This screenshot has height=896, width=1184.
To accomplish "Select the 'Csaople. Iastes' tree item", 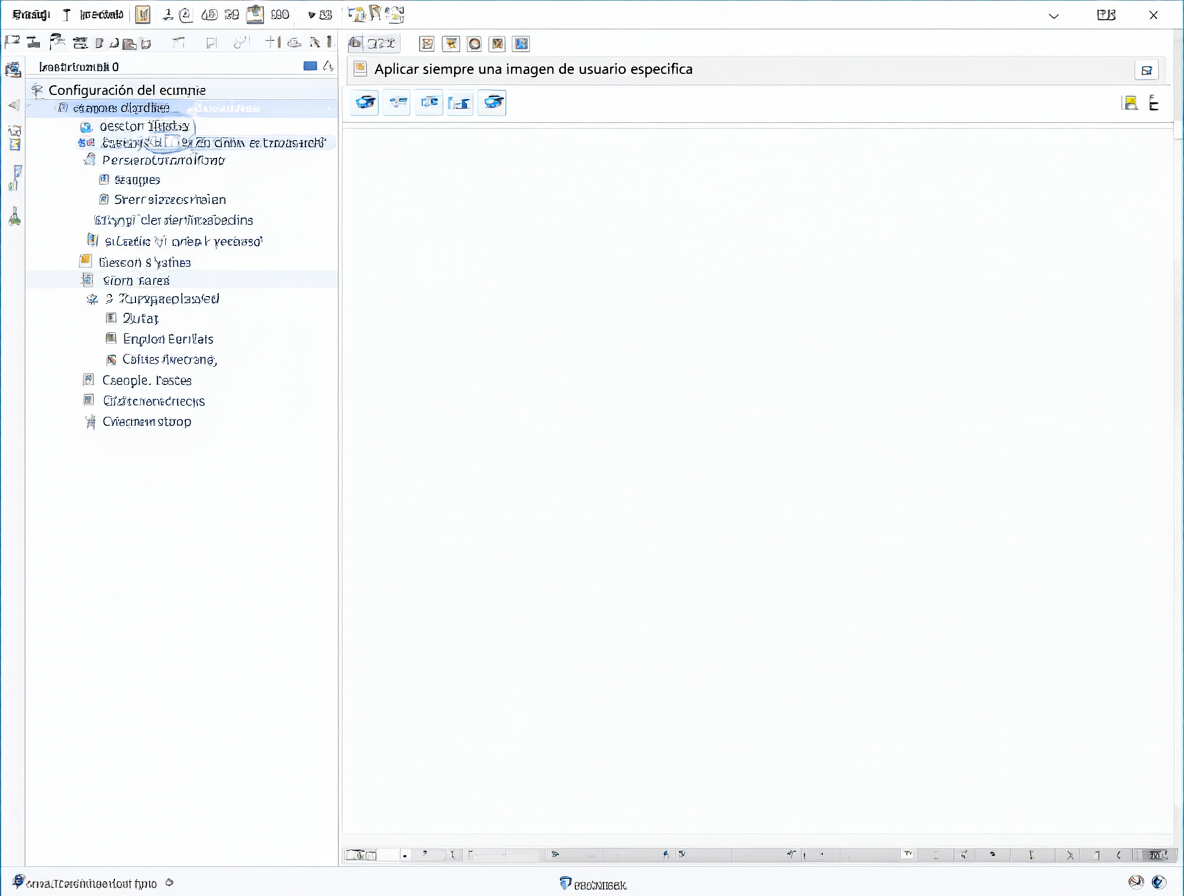I will (x=146, y=380).
